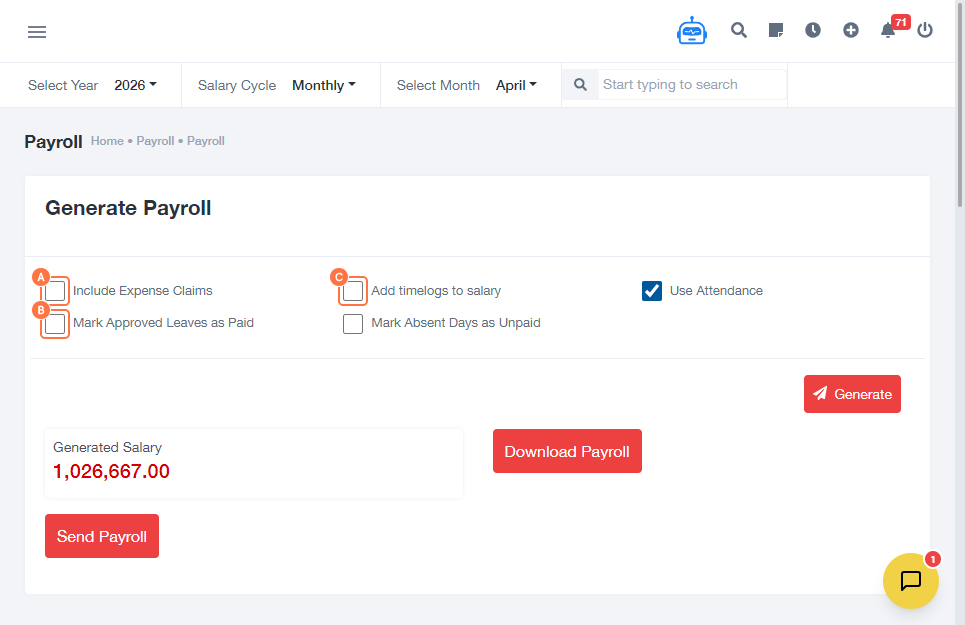Open the clock timer icon
Screen dimensions: 965x625
[813, 30]
